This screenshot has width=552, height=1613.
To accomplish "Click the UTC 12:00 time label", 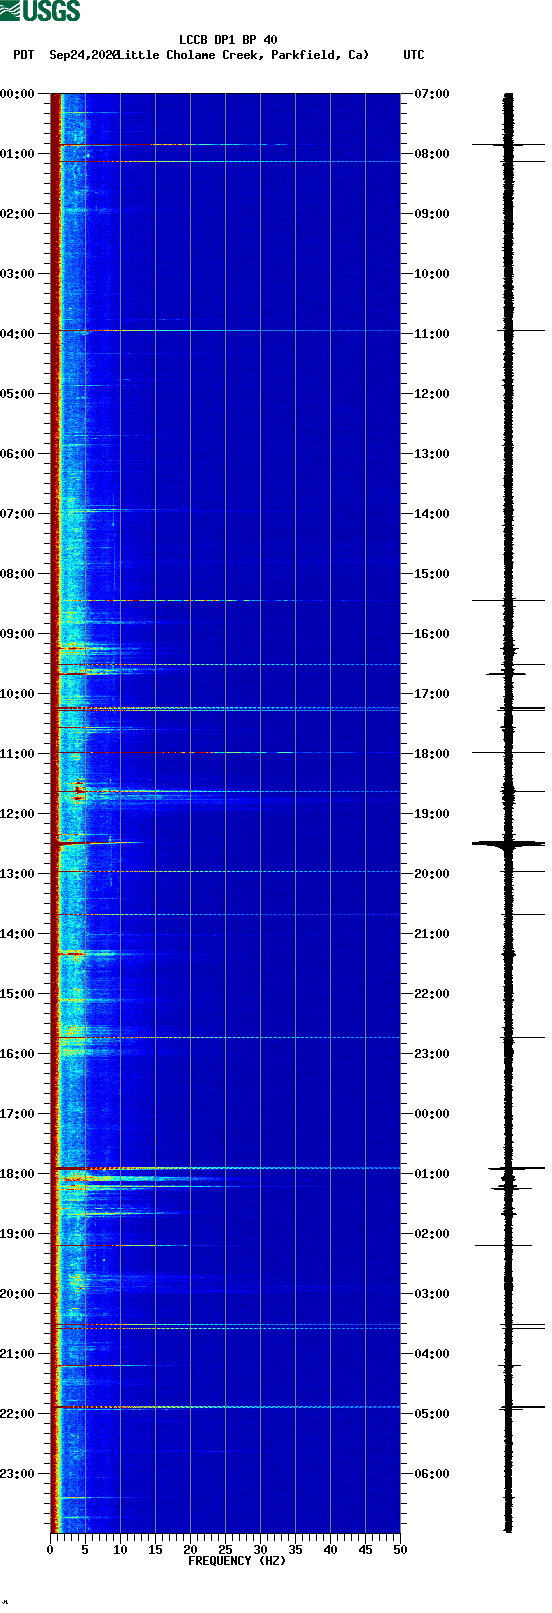I will pyautogui.click(x=432, y=394).
